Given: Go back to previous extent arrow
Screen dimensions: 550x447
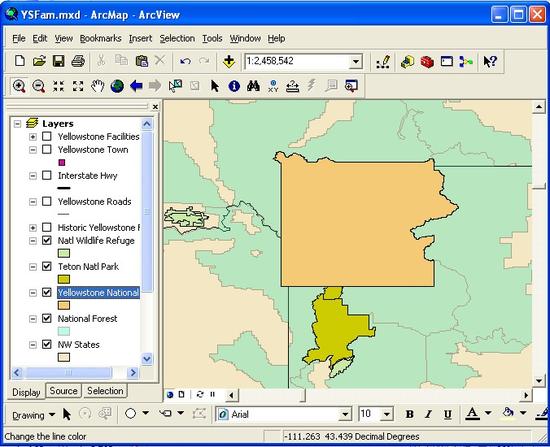Looking at the screenshot, I should click(x=136, y=86).
